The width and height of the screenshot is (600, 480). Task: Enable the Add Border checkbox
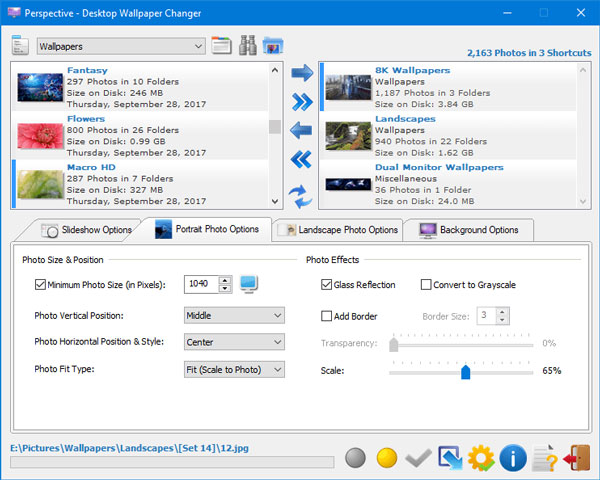point(327,316)
